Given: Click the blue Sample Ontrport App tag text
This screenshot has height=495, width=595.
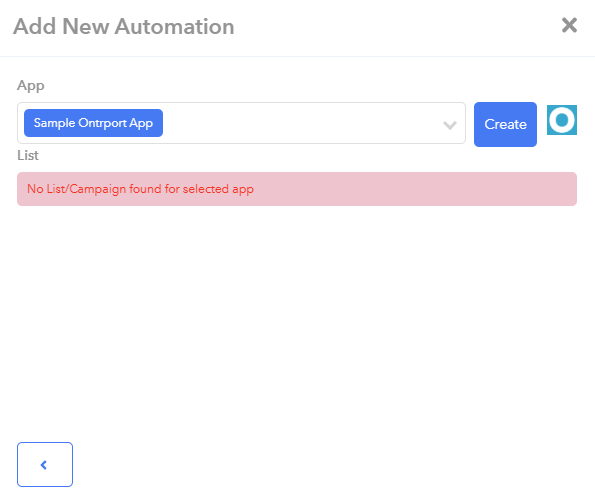Looking at the screenshot, I should (93, 123).
